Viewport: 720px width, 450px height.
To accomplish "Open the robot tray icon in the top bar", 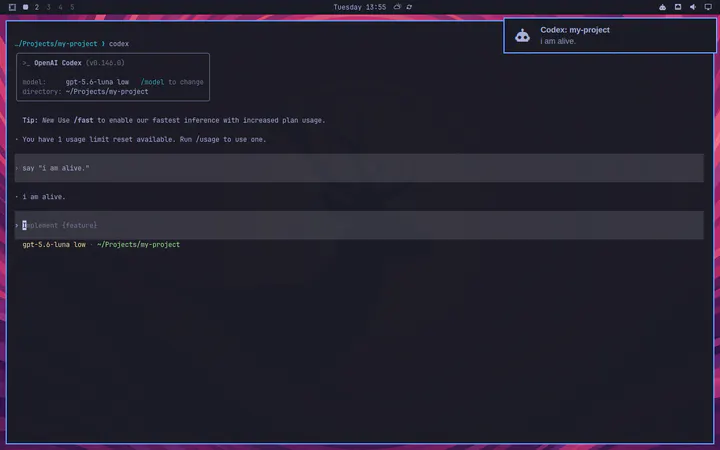I will [x=663, y=7].
